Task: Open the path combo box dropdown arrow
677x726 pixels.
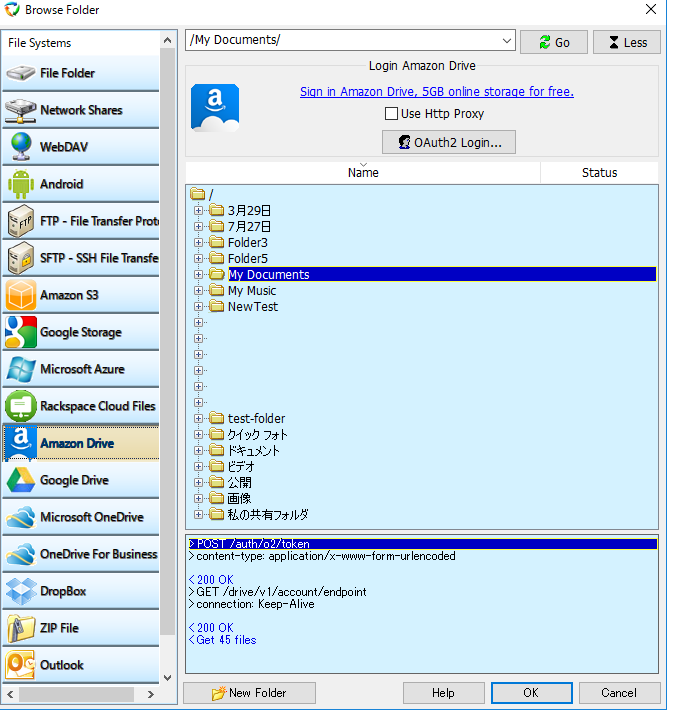Action: click(507, 40)
